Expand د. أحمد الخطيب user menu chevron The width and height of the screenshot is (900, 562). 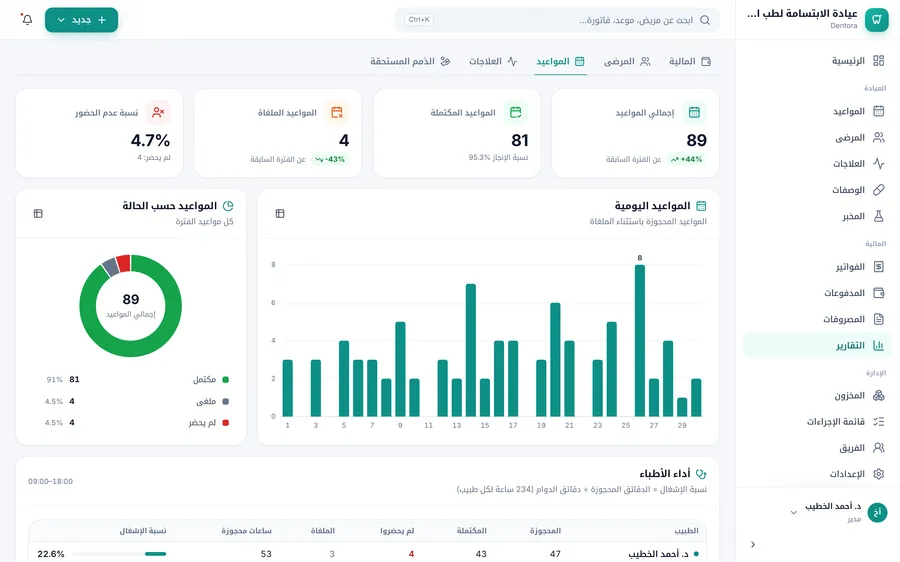pyautogui.click(x=793, y=512)
